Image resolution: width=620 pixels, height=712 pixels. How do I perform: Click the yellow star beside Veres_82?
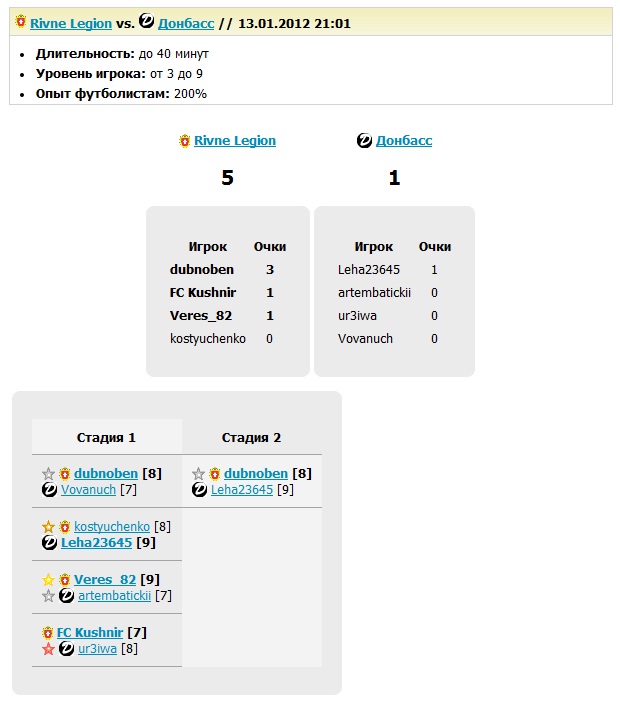point(48,579)
